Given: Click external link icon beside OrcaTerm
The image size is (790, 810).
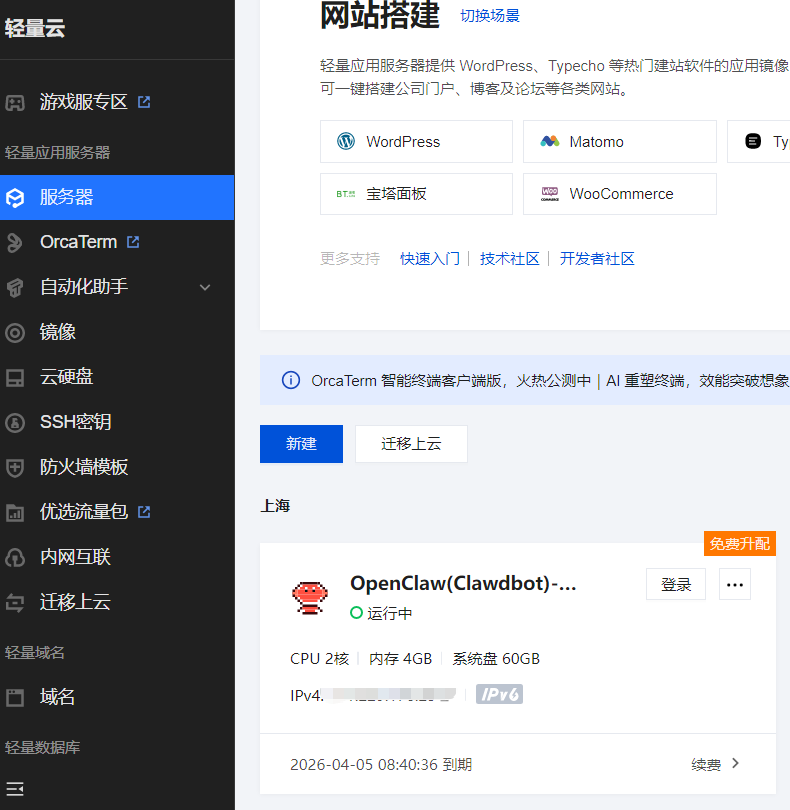Looking at the screenshot, I should 133,242.
